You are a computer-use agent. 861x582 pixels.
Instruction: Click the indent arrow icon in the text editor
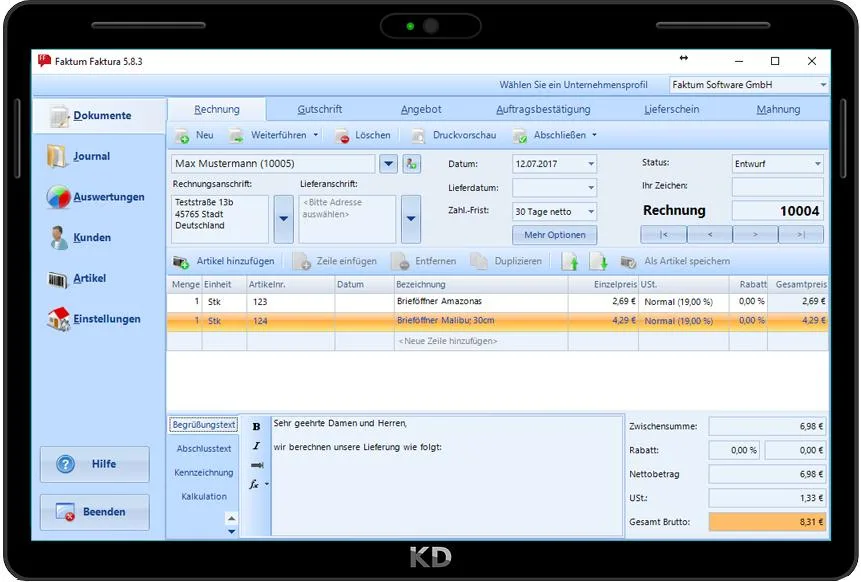pos(256,465)
